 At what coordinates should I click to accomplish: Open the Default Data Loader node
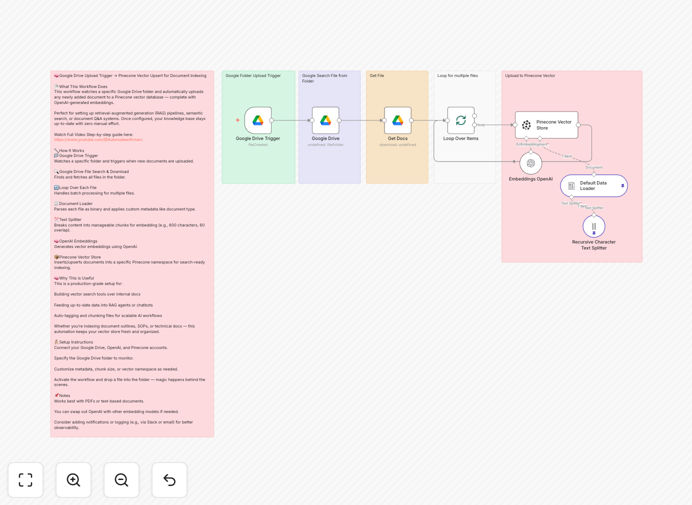[x=594, y=186]
